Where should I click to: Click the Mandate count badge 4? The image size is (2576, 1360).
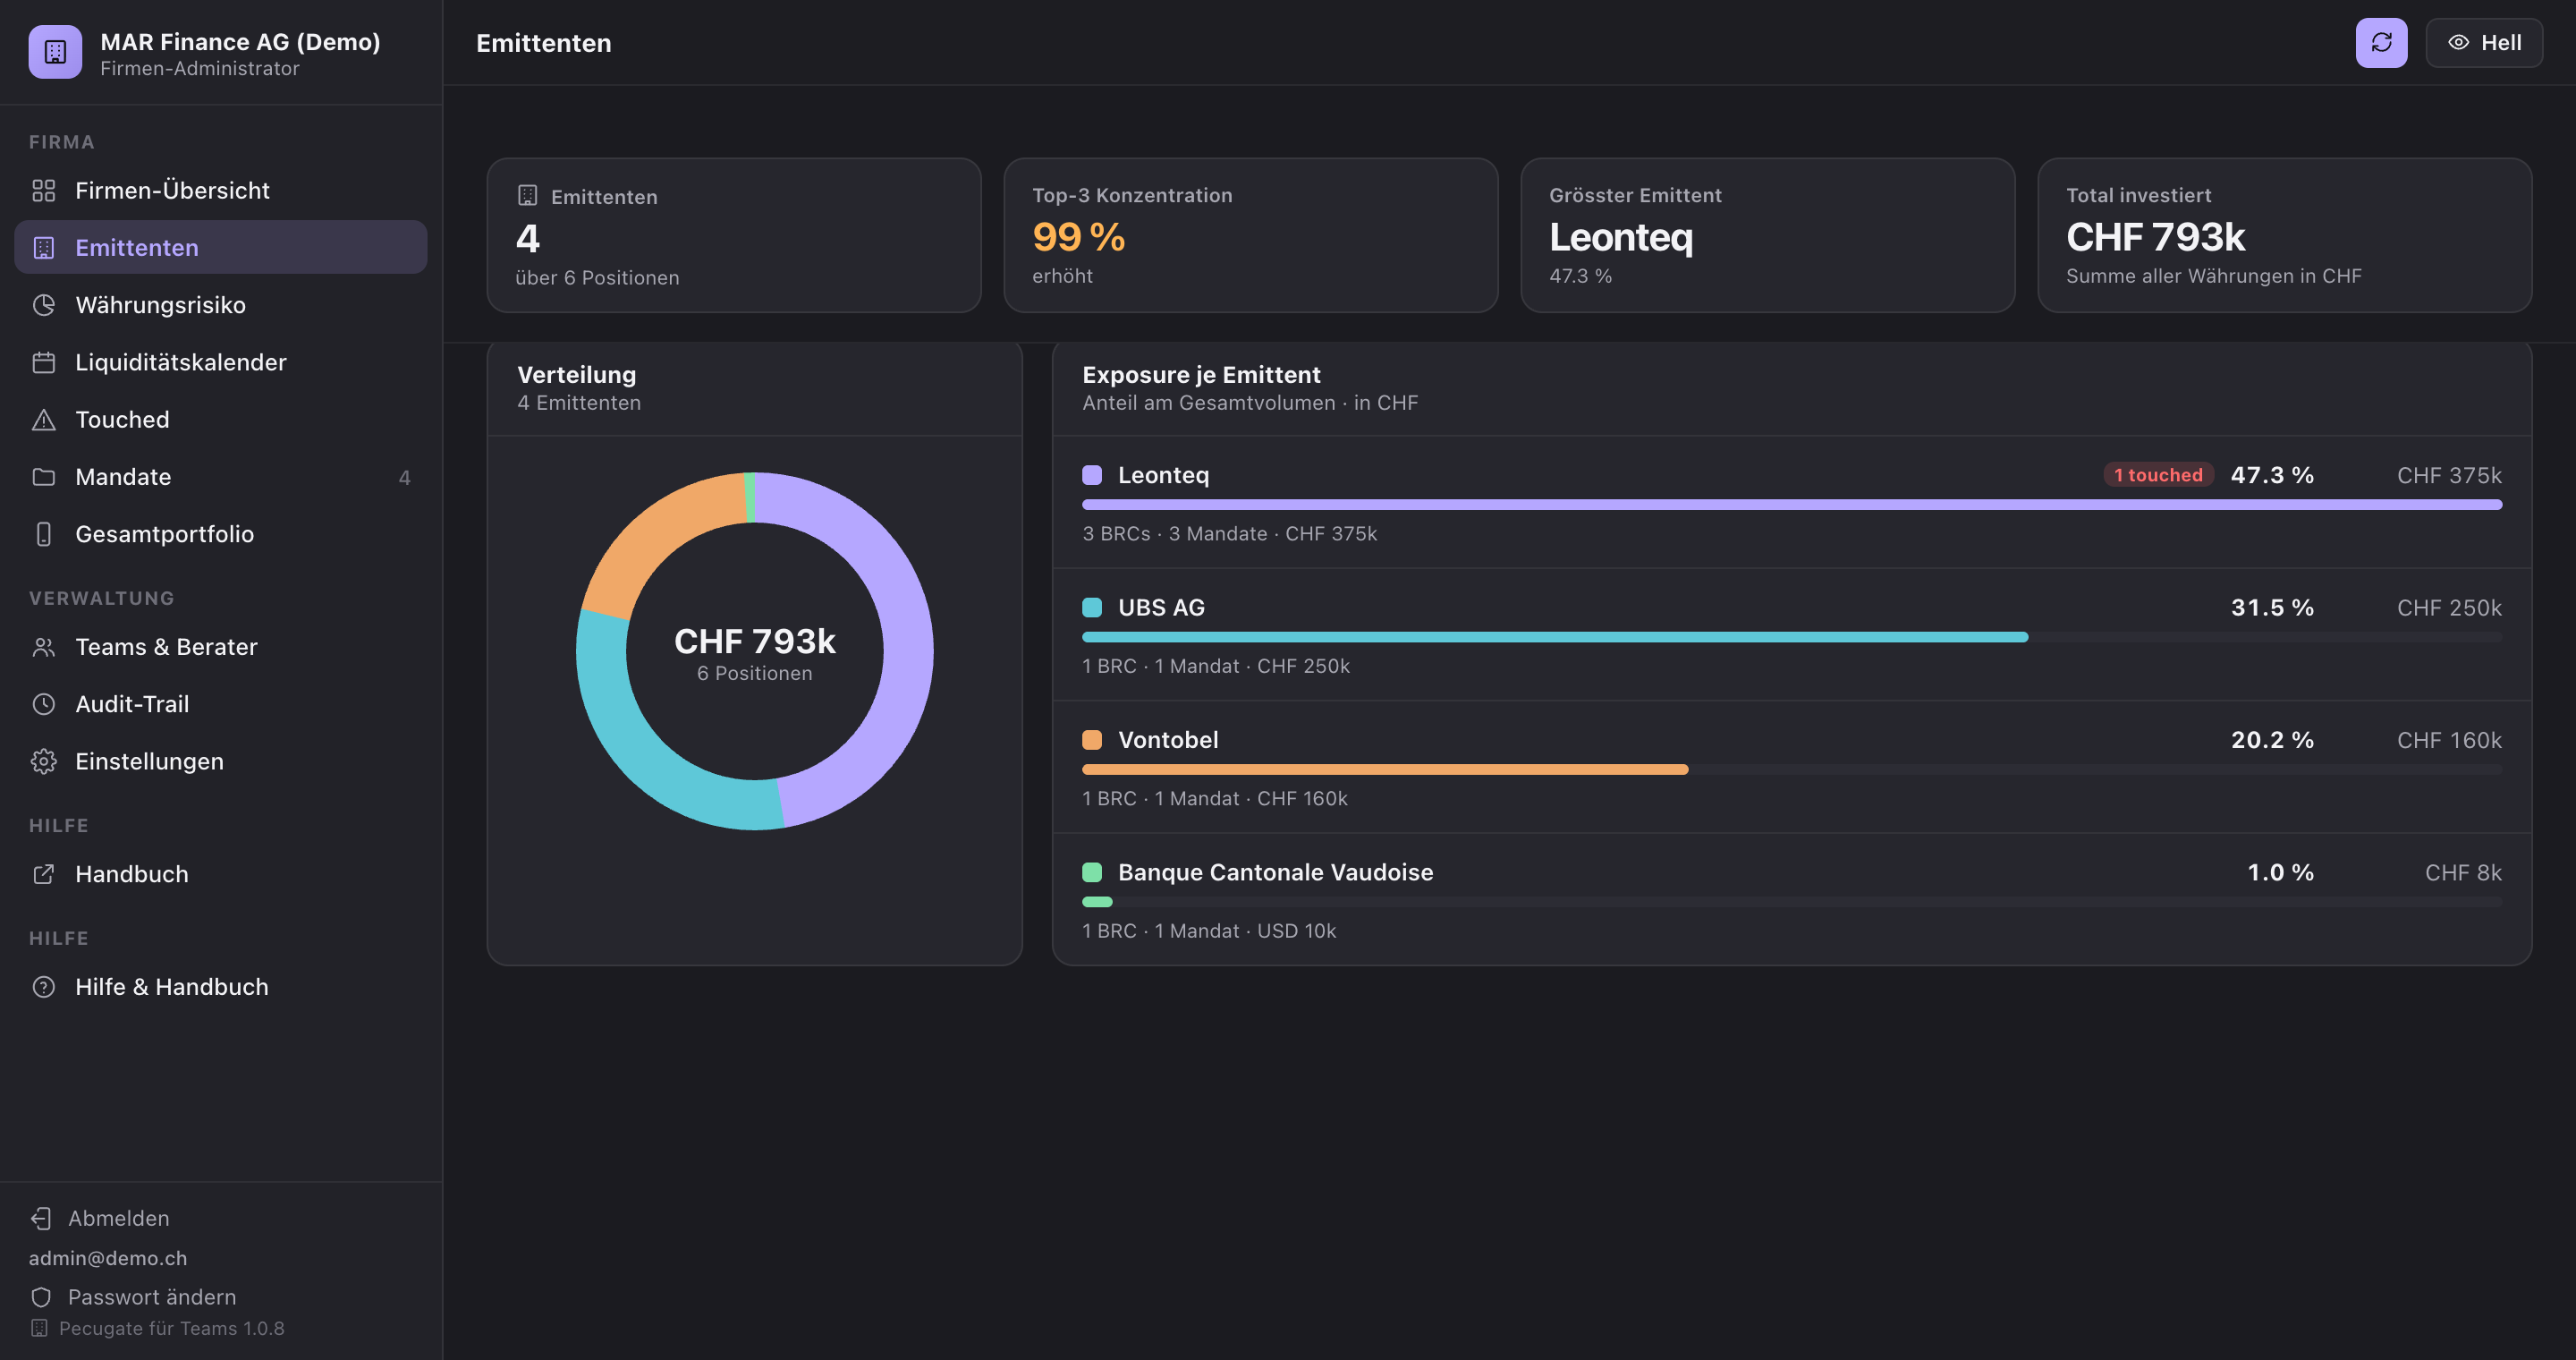point(405,477)
